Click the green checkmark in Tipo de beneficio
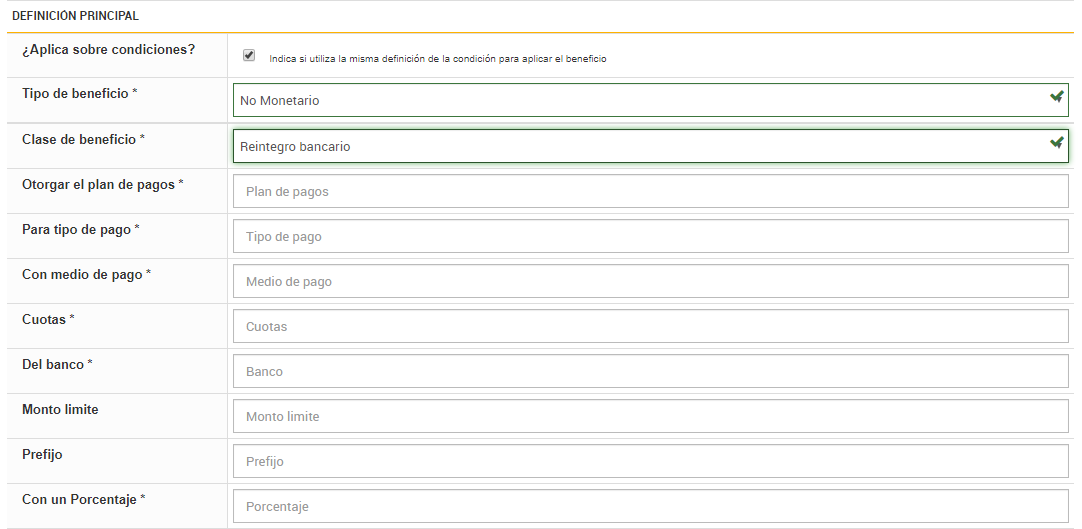 1056,97
